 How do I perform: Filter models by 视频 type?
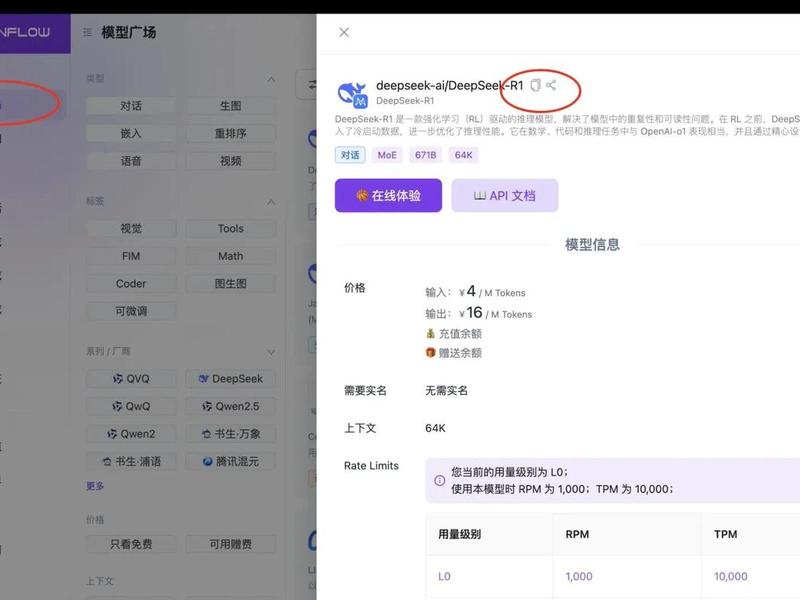tap(231, 161)
